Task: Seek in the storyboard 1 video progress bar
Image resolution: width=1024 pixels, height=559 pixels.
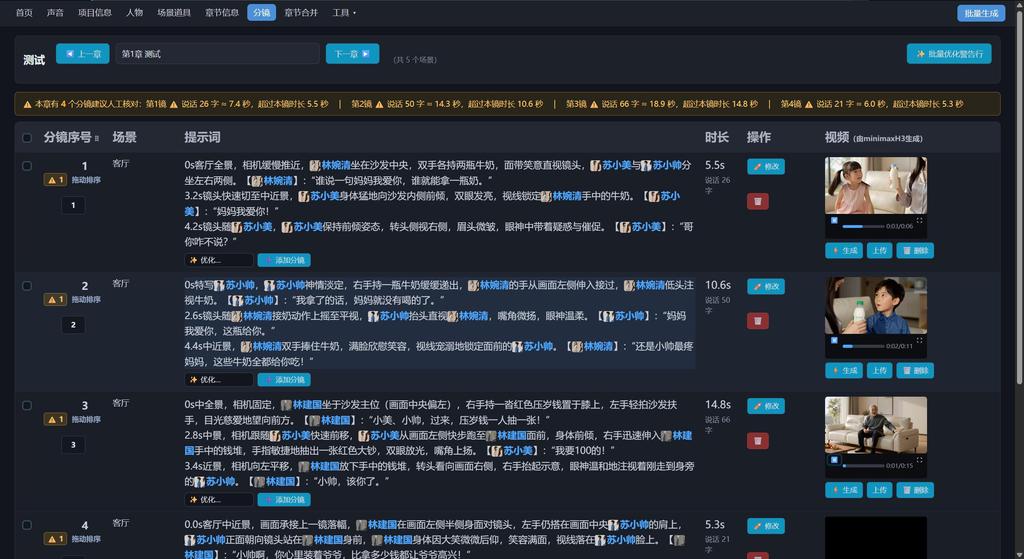Action: click(x=863, y=226)
